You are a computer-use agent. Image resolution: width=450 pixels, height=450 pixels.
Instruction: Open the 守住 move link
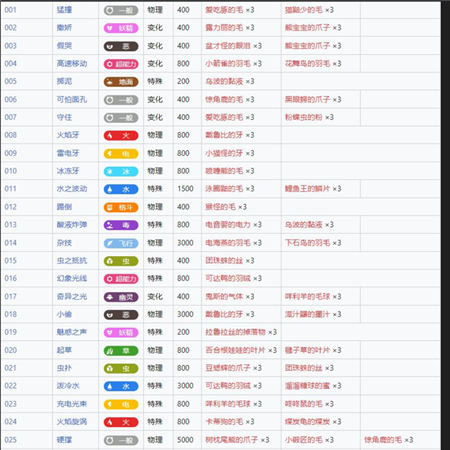pyautogui.click(x=64, y=117)
